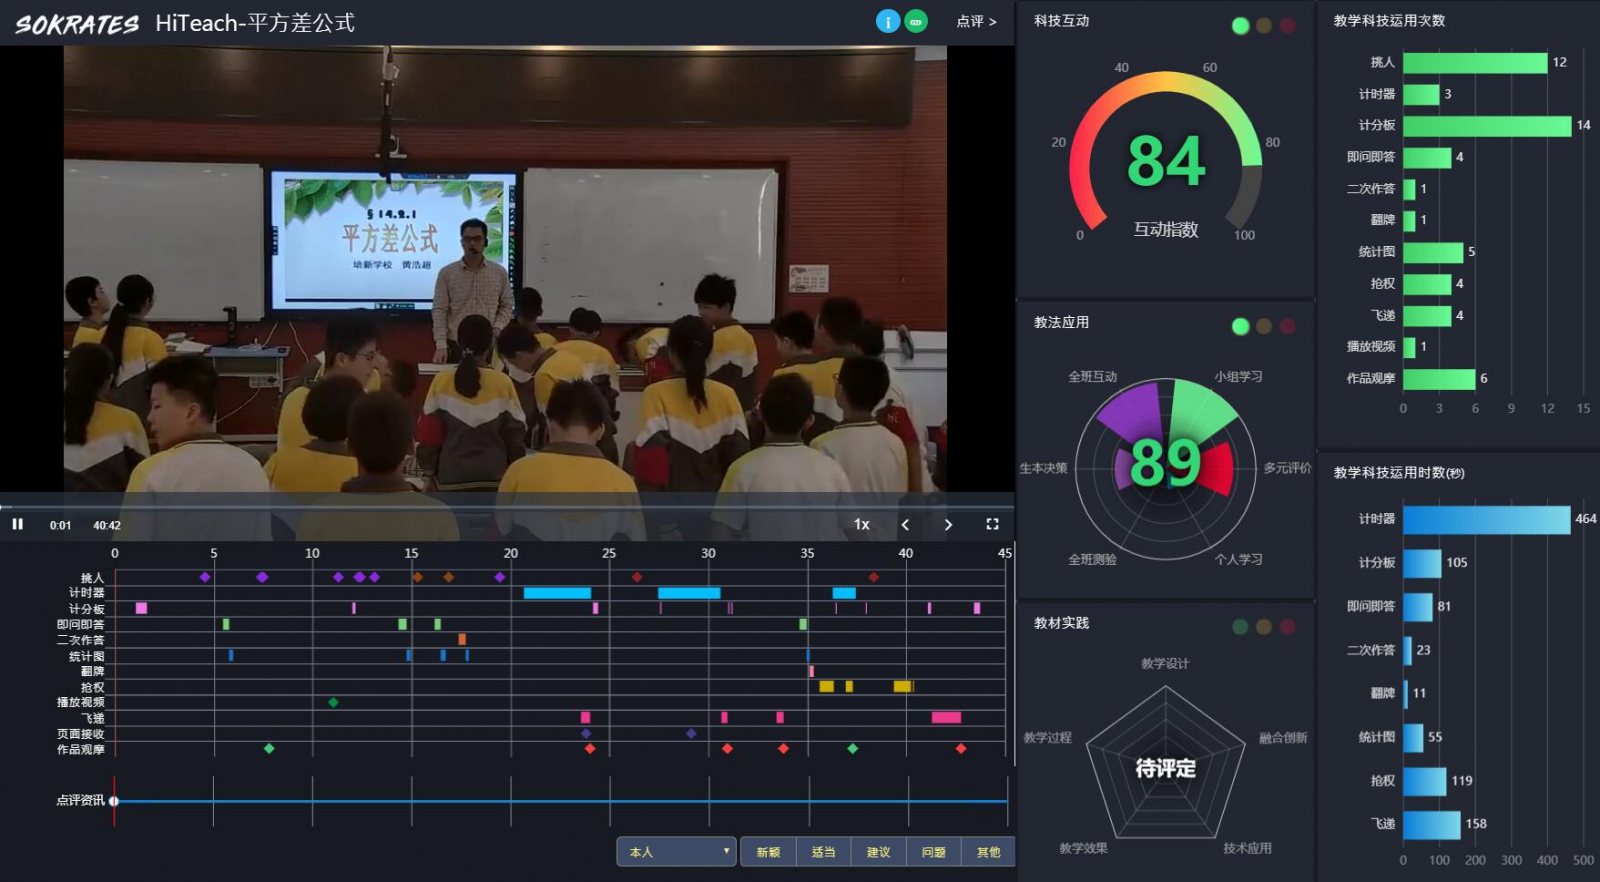
Task: Click the first cyan 计时器 timeline block
Action: pos(557,593)
